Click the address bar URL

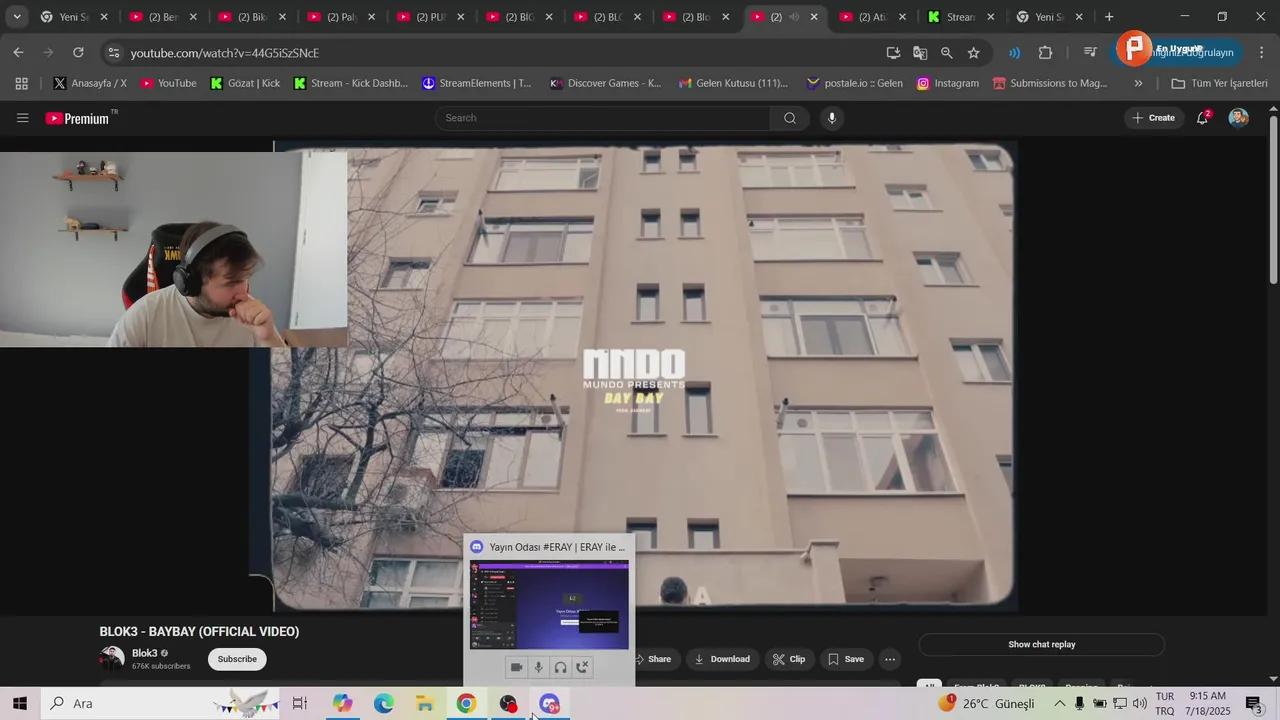point(225,53)
